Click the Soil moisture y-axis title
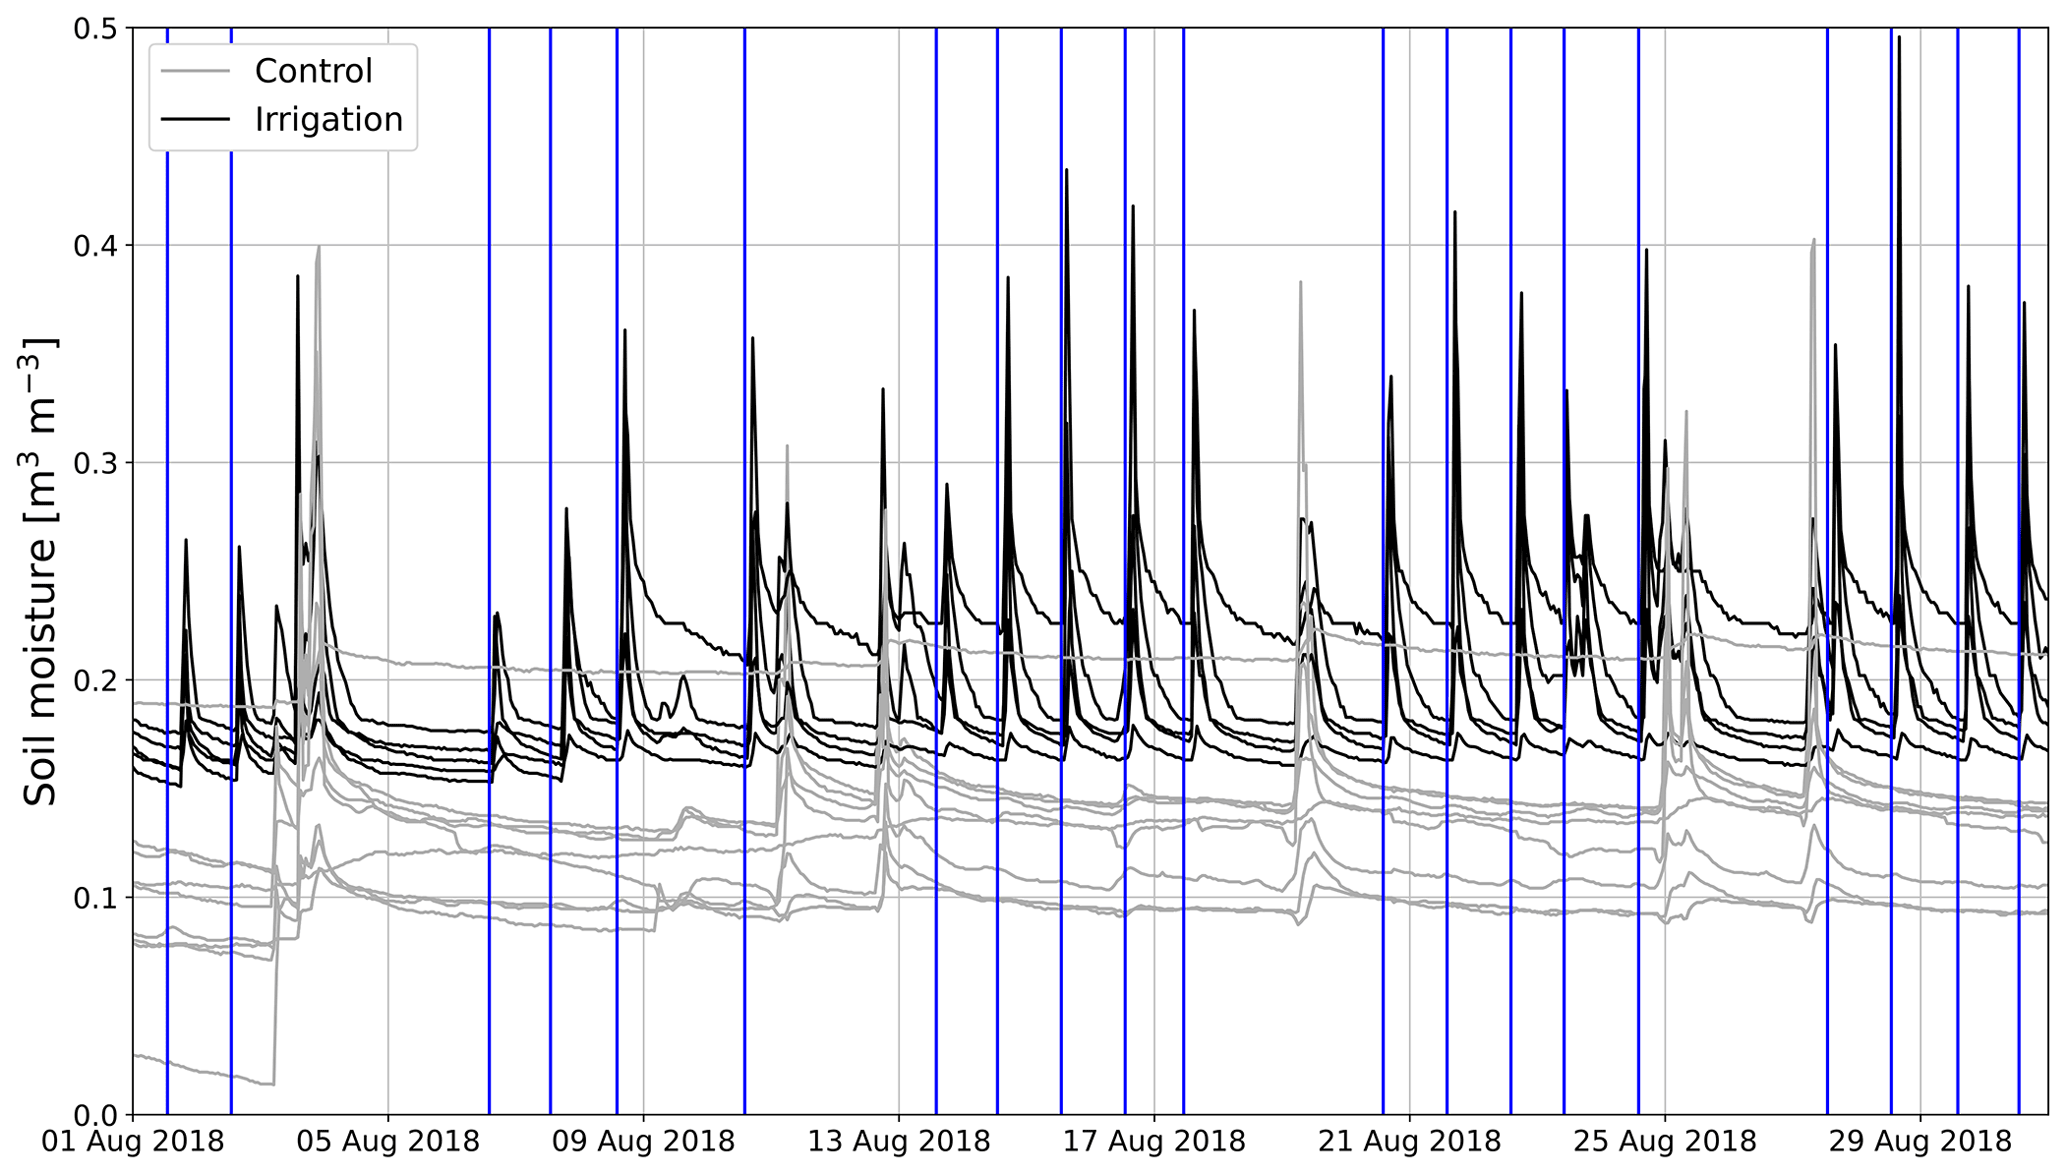 tap(42, 572)
